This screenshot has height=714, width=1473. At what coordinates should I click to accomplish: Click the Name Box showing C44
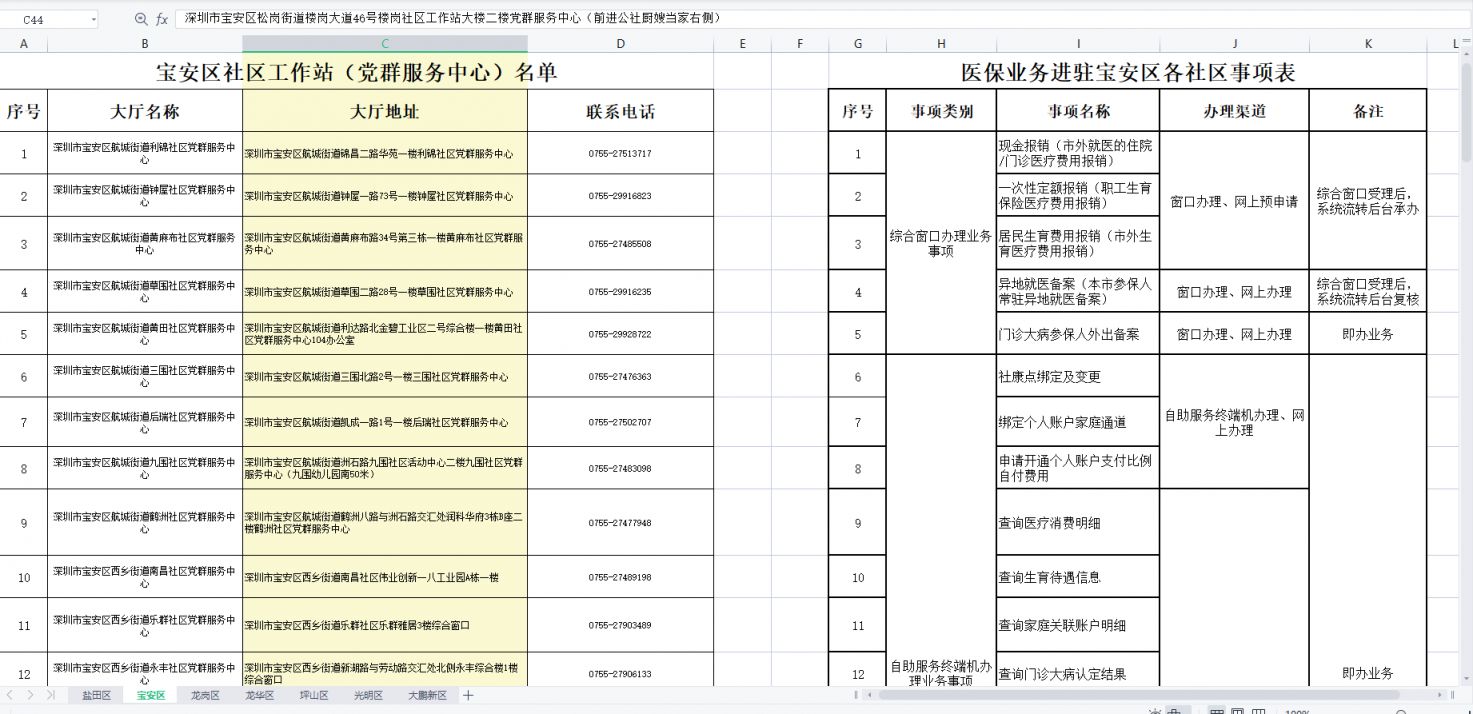[48, 19]
